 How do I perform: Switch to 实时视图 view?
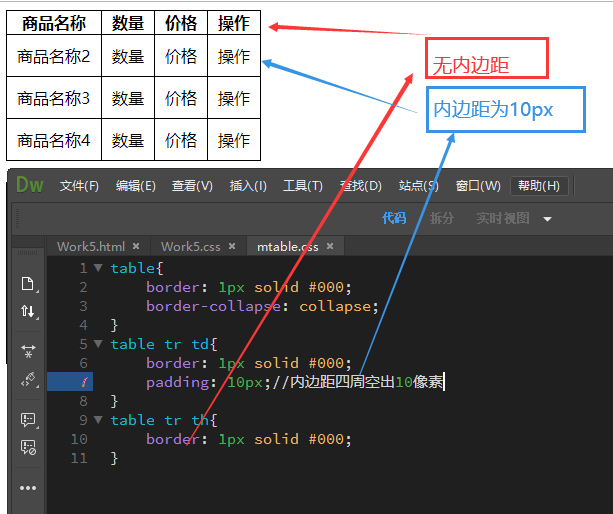click(503, 218)
